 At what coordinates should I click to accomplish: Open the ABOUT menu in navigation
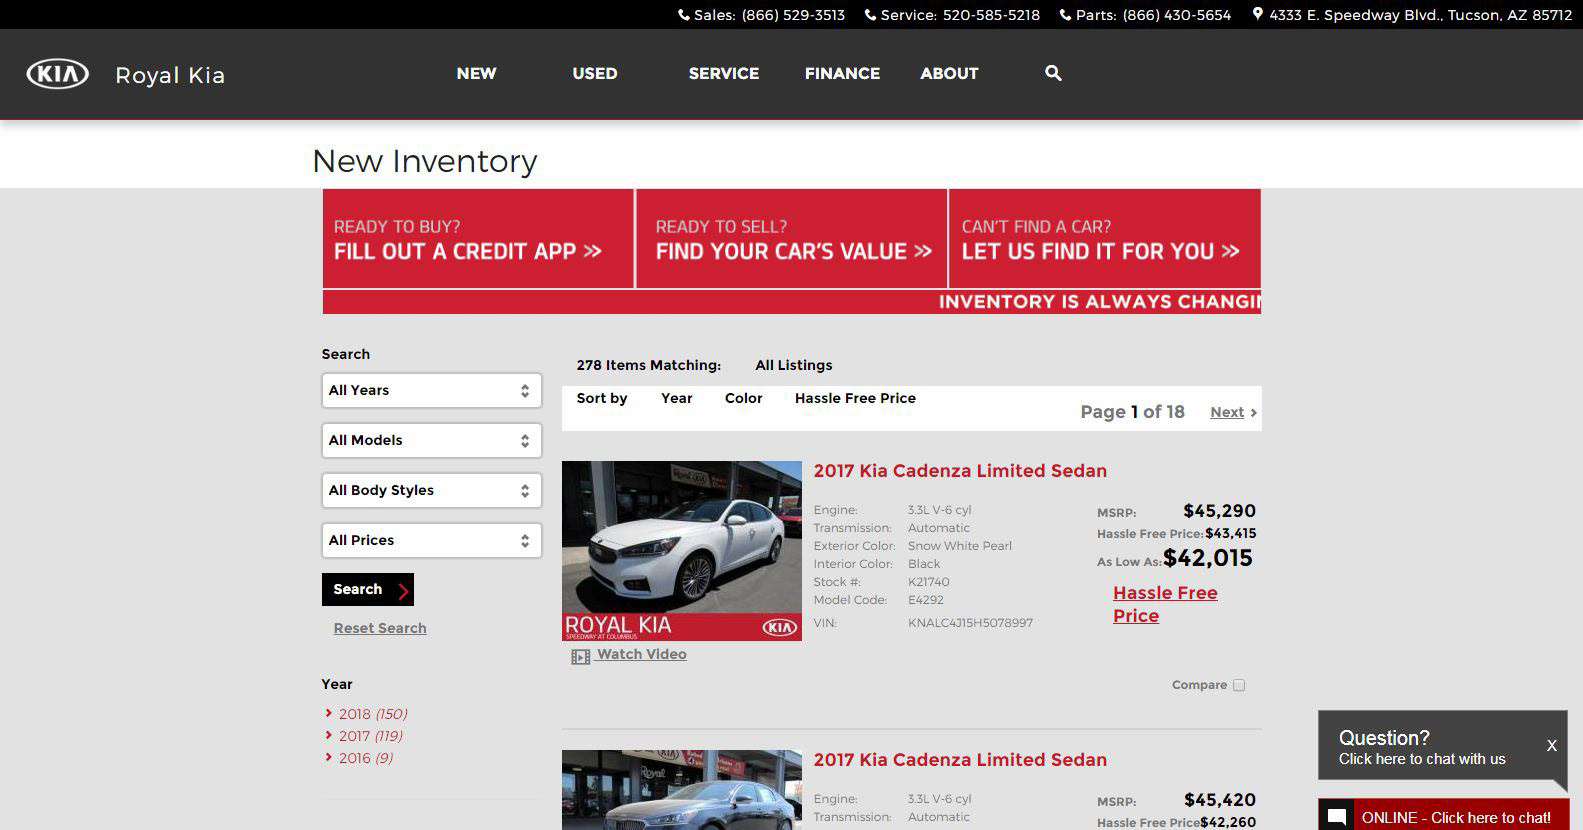(949, 73)
